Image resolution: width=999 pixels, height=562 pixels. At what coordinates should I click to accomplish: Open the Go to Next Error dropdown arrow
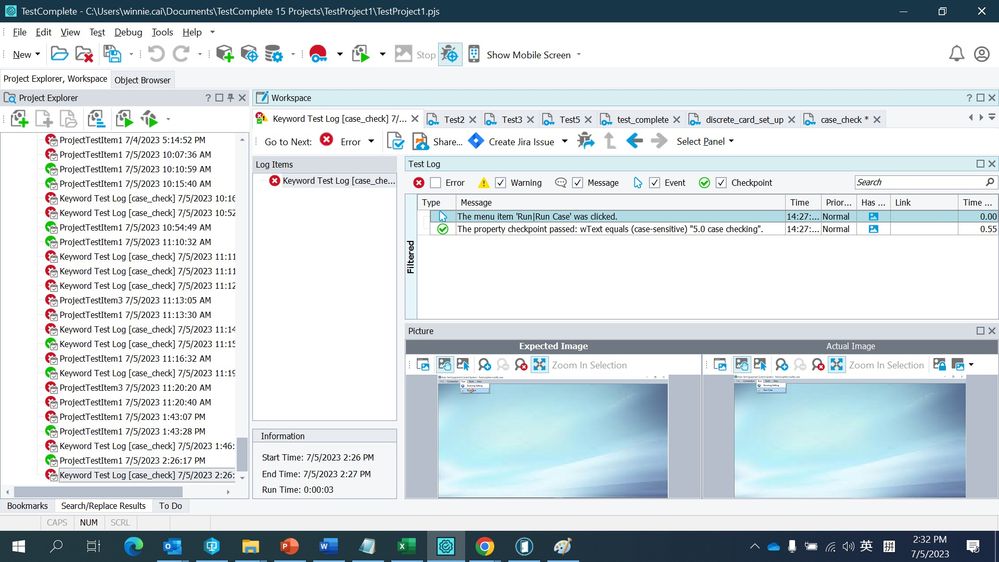click(x=371, y=141)
